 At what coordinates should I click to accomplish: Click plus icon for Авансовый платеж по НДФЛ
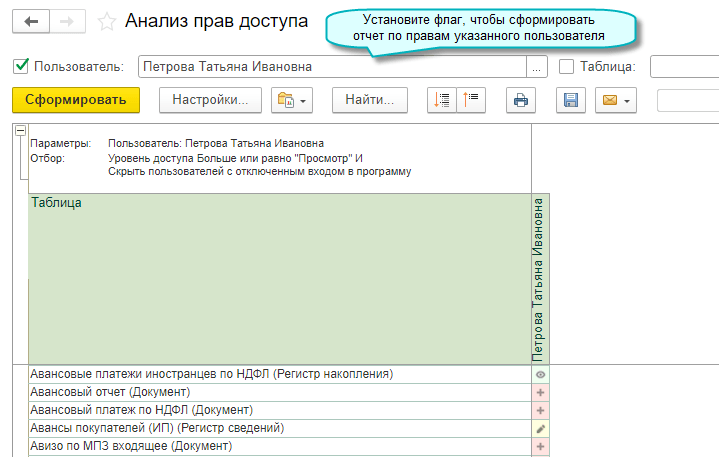pyautogui.click(x=541, y=410)
